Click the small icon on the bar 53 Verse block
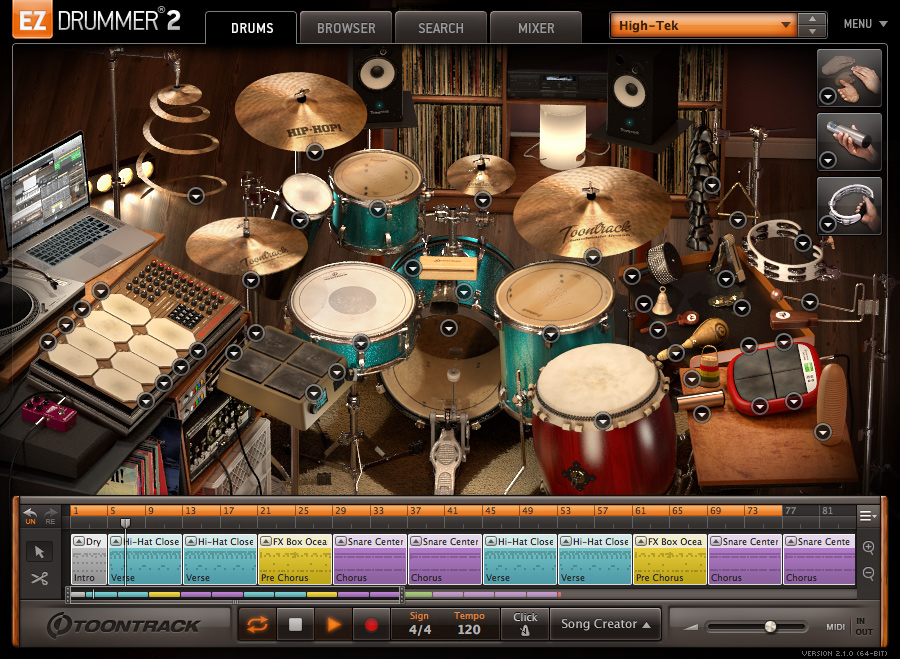This screenshot has width=900, height=659. point(566,541)
